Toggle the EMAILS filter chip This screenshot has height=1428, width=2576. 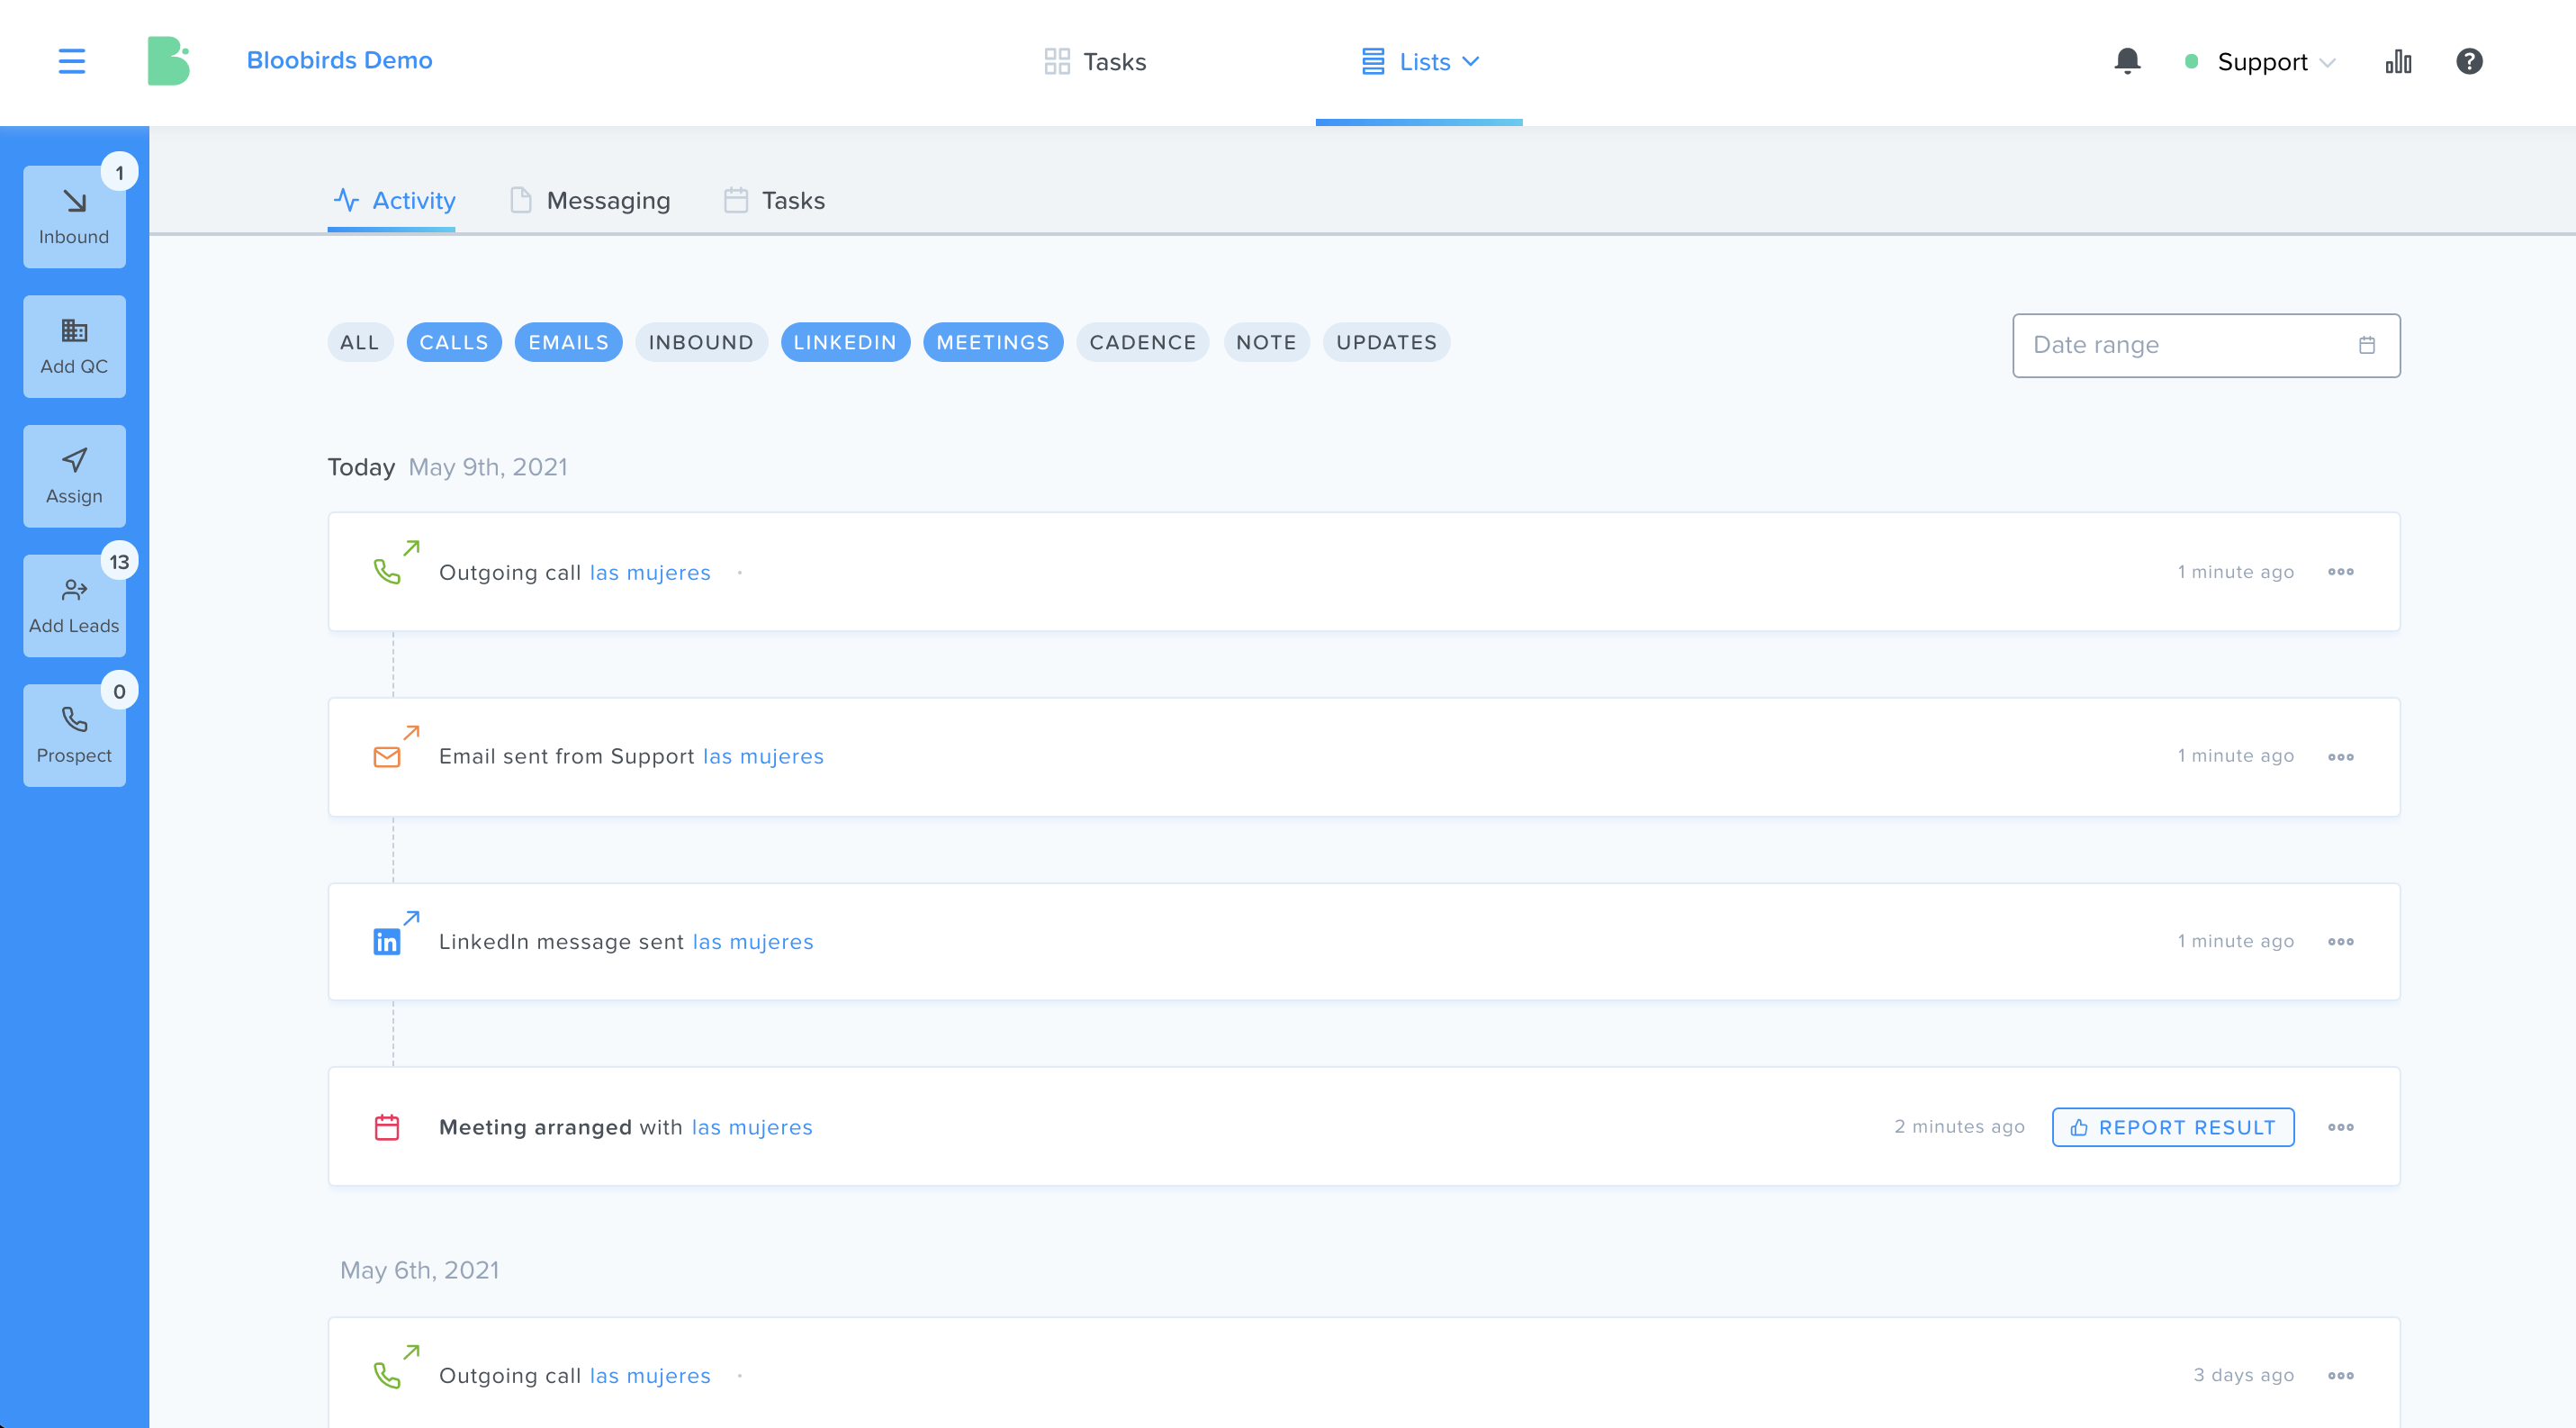569,342
